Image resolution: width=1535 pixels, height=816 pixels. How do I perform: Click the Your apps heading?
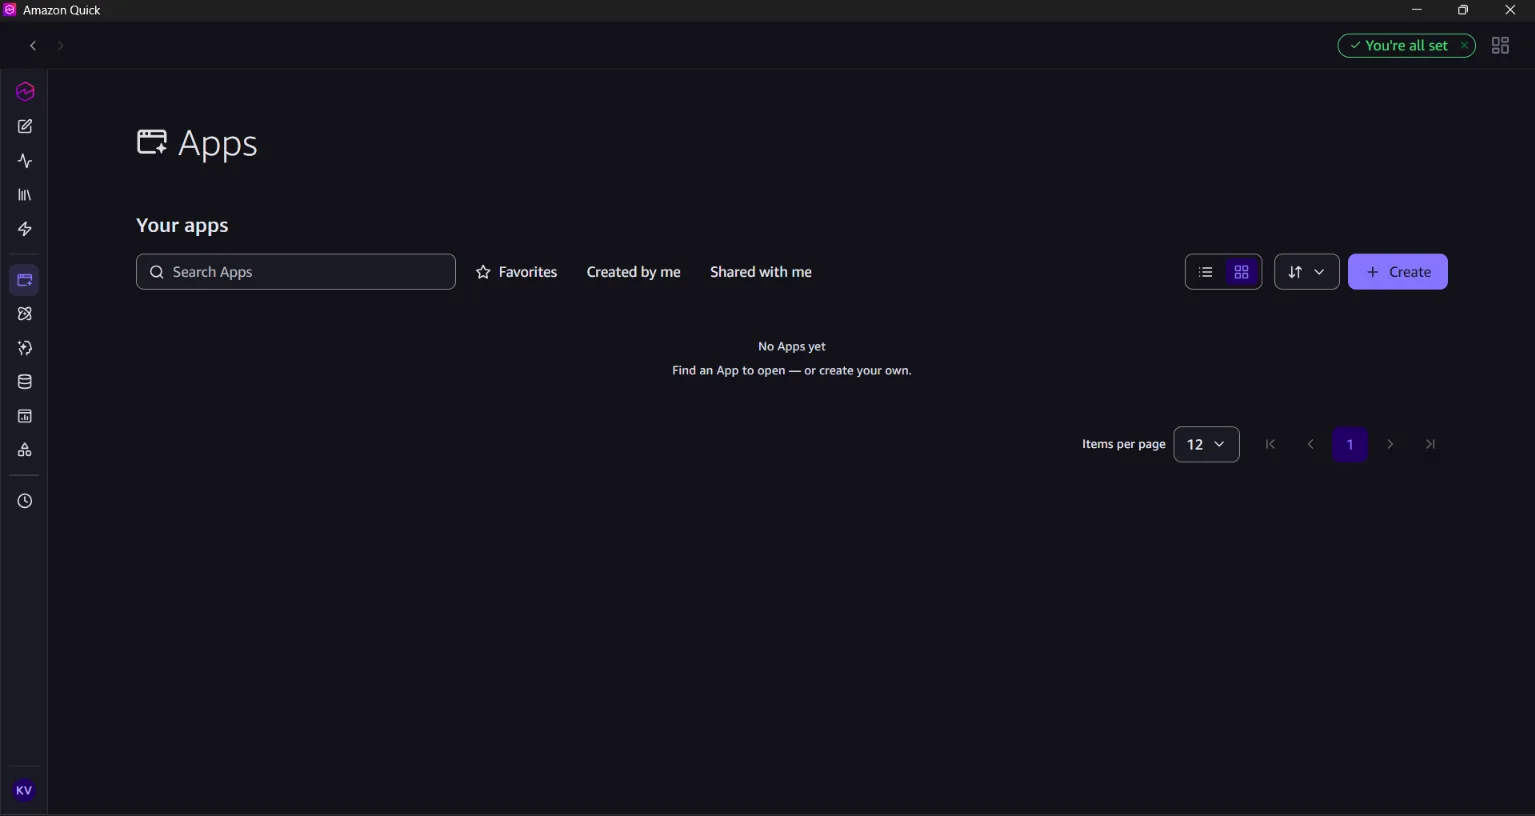tap(182, 226)
